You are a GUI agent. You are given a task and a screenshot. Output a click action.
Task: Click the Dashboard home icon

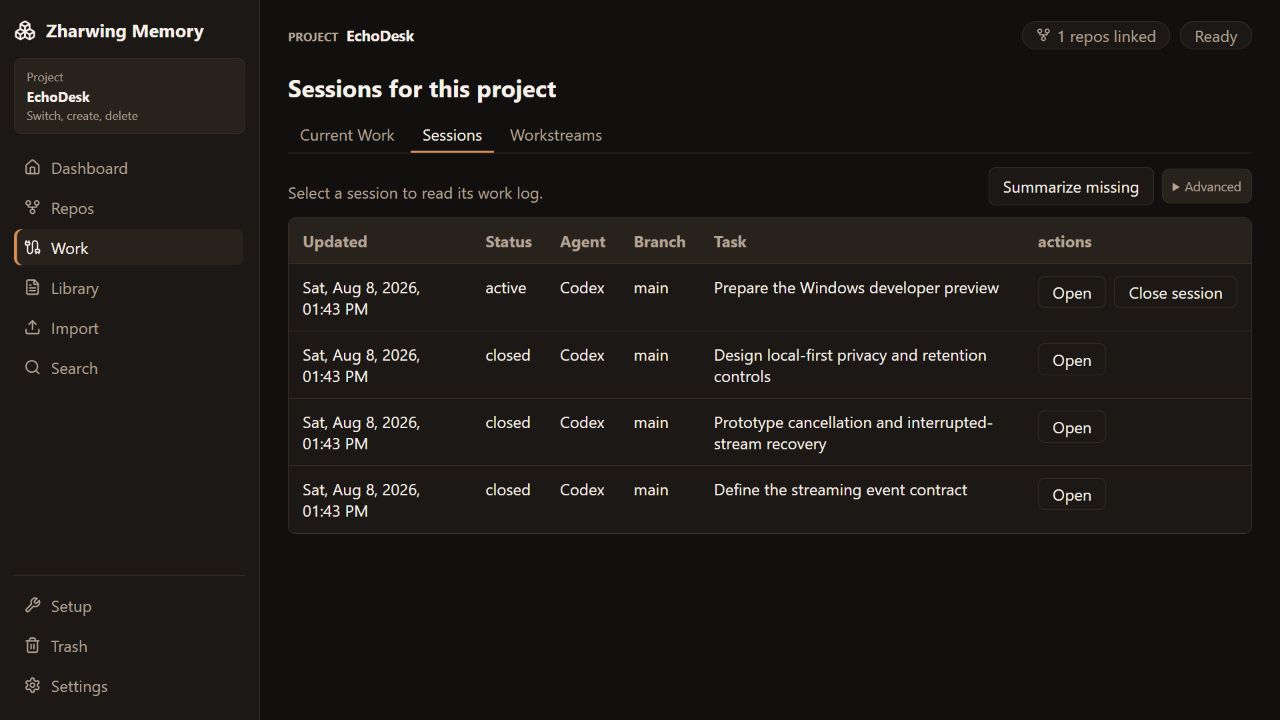coord(33,168)
